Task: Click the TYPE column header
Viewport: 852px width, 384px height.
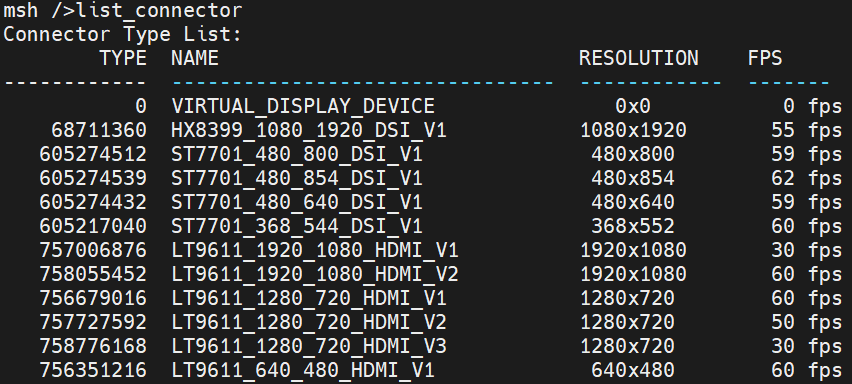Action: [123, 58]
